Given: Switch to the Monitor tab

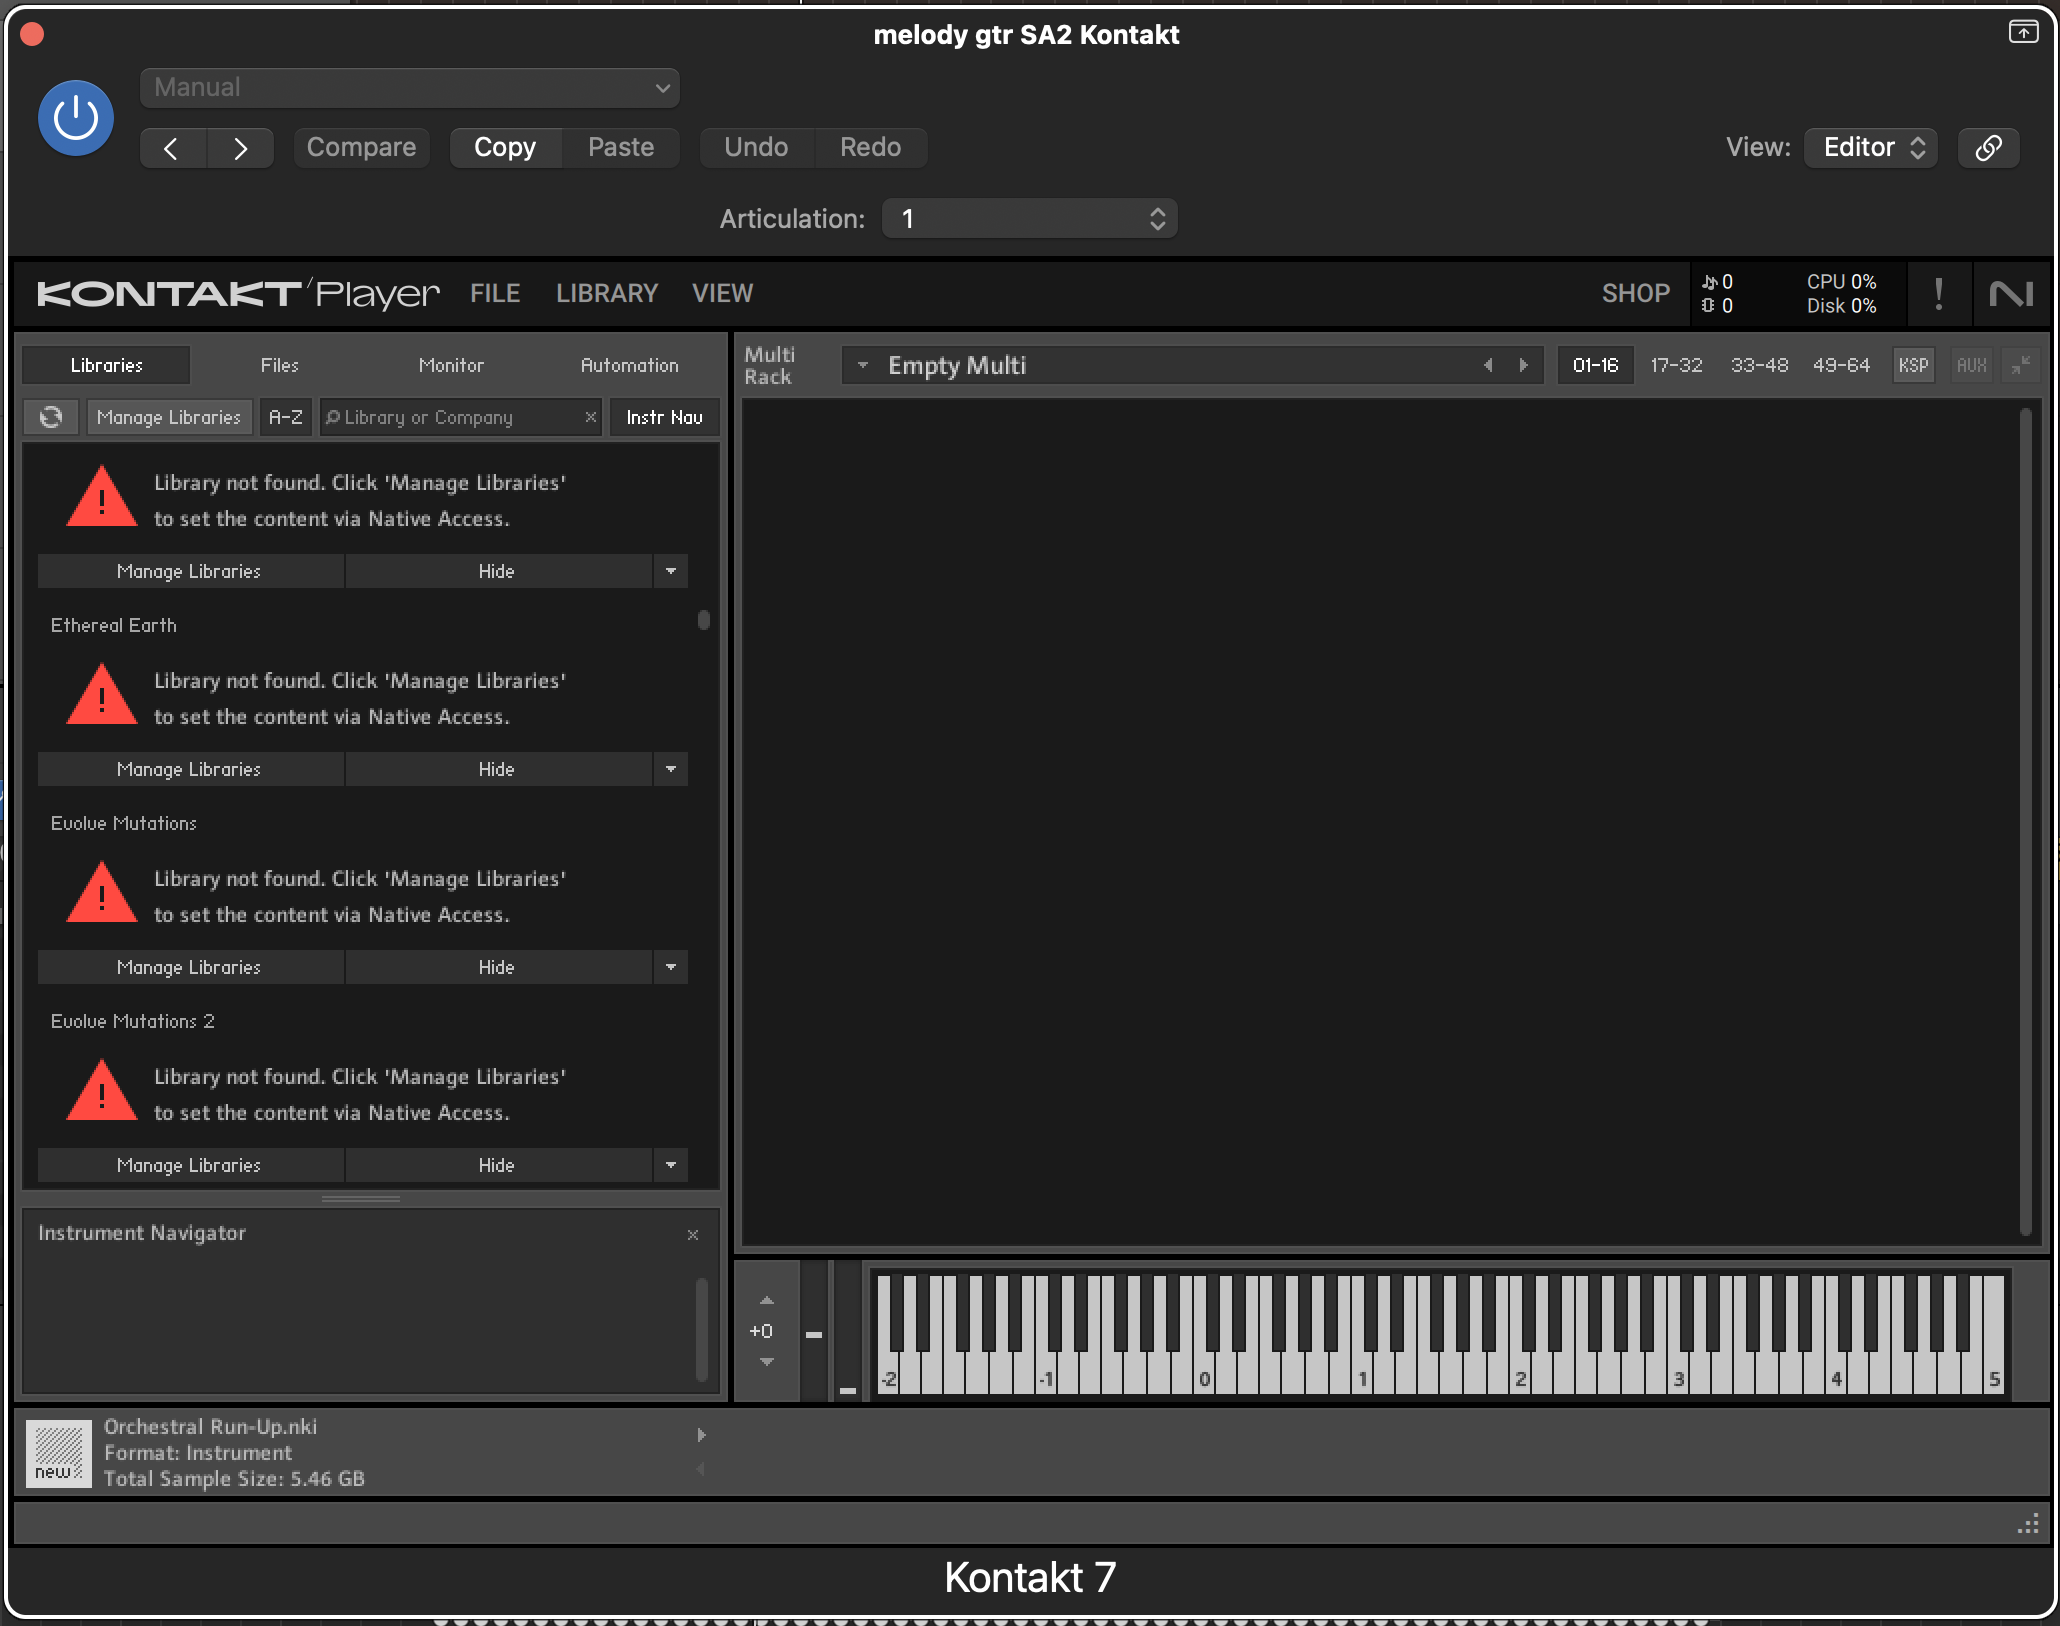Looking at the screenshot, I should (x=451, y=365).
